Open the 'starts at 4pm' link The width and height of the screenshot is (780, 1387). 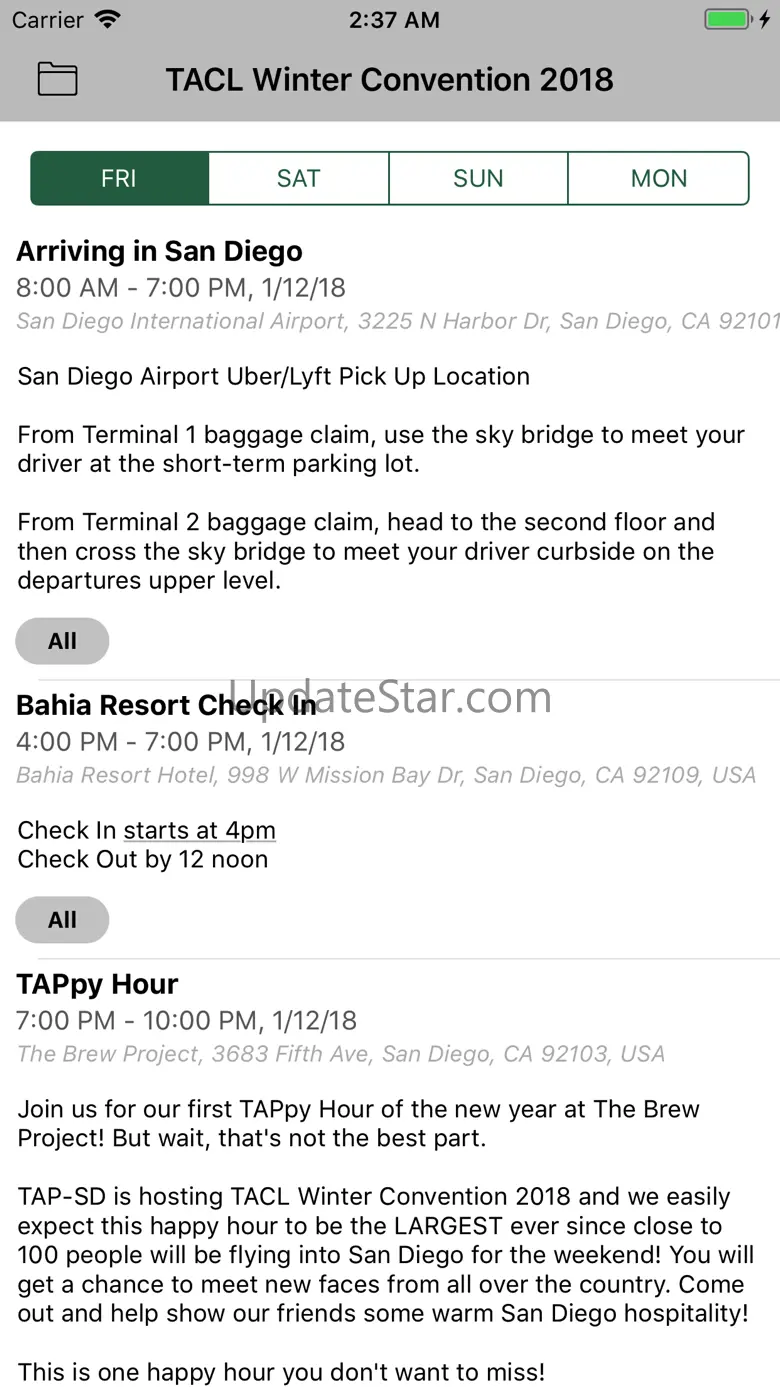(x=199, y=831)
